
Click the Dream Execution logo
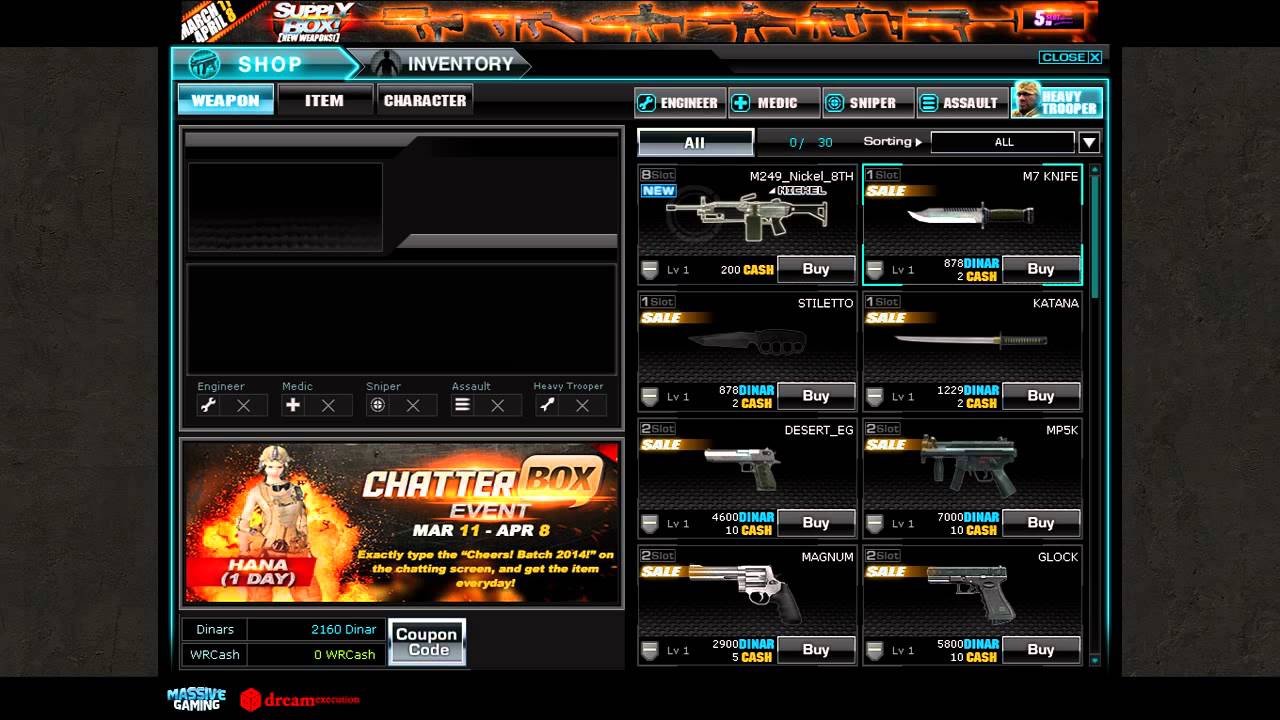coord(299,699)
